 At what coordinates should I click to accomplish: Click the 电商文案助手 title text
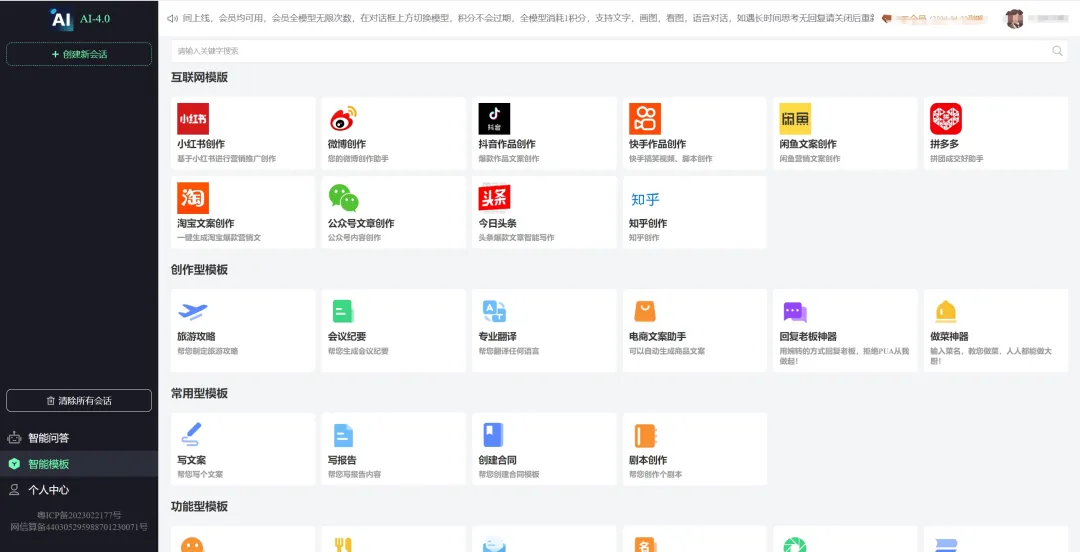point(658,336)
